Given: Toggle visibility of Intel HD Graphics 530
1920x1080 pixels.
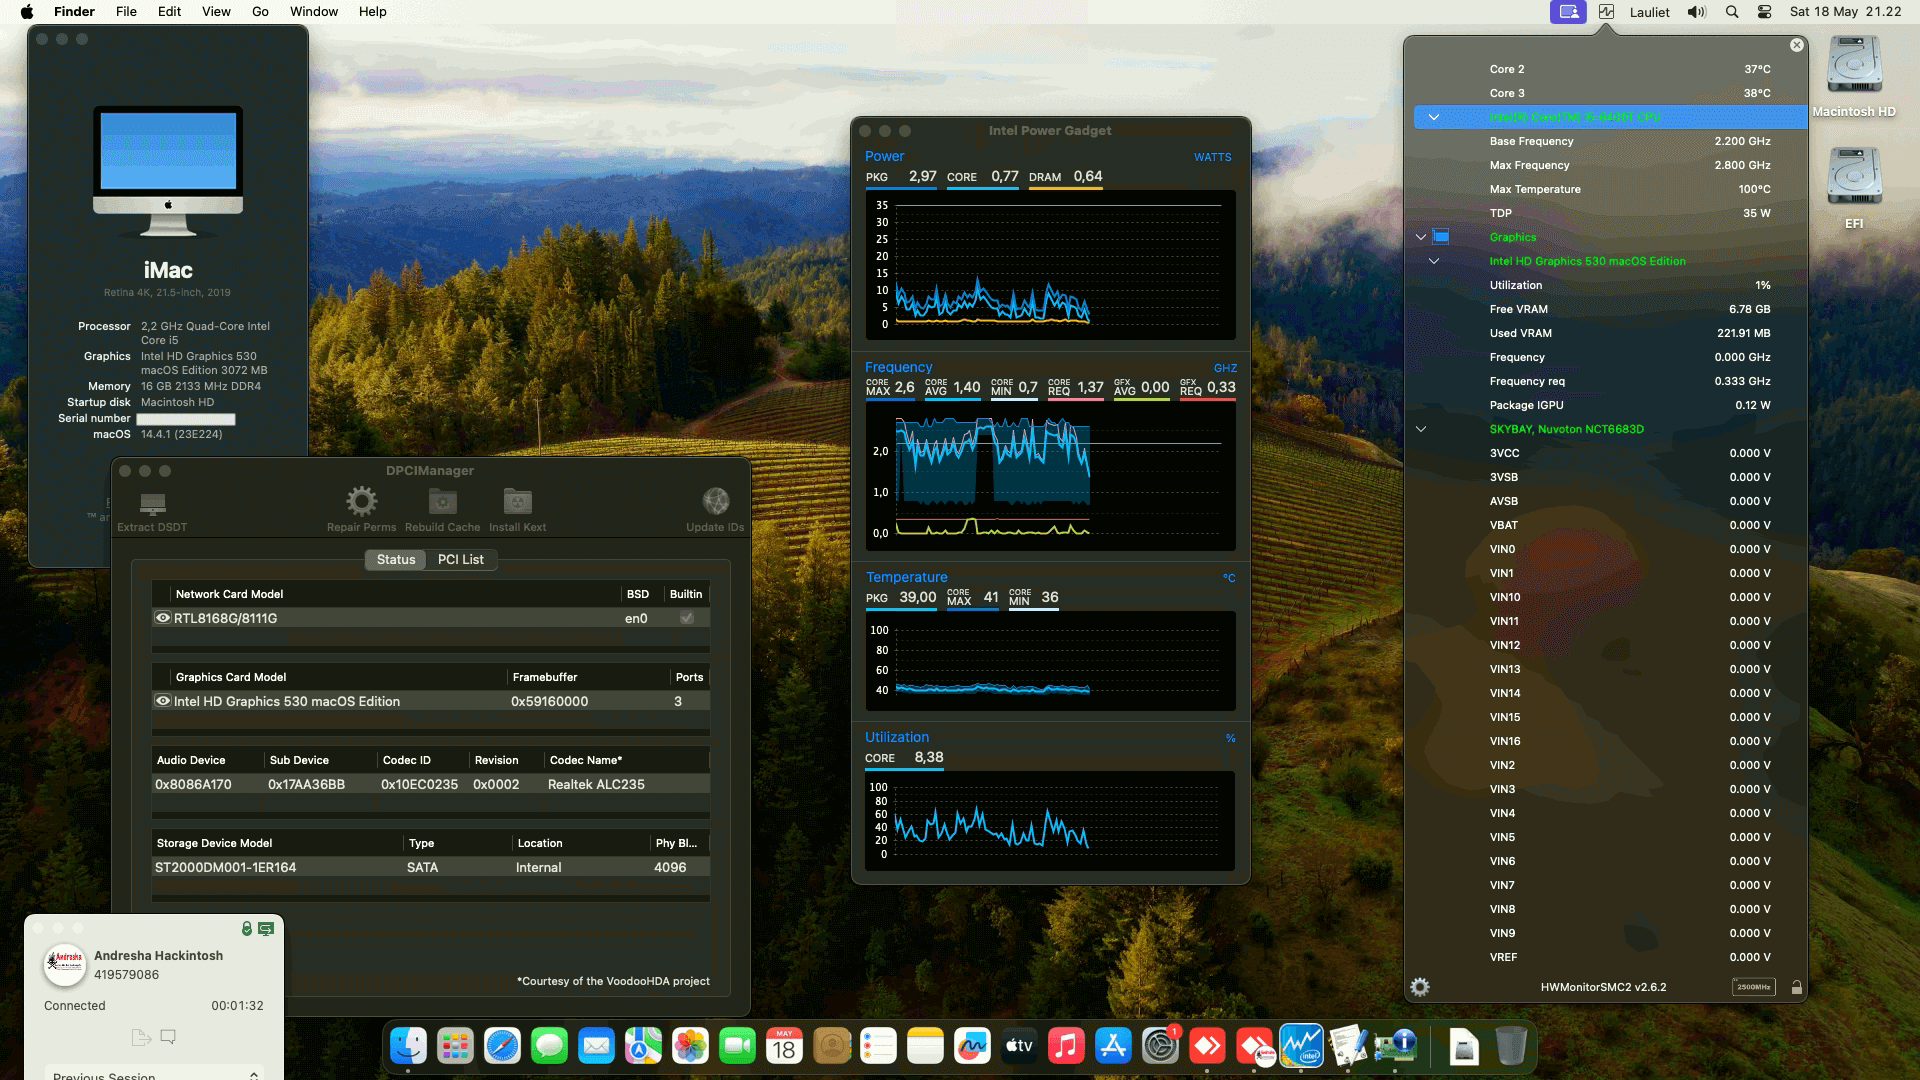Looking at the screenshot, I should [162, 701].
